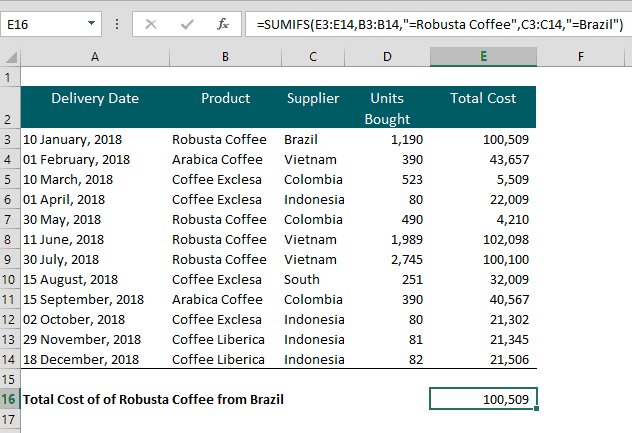Click the Cancel (X) formula bar icon
This screenshot has width=632, height=433.
[152, 24]
